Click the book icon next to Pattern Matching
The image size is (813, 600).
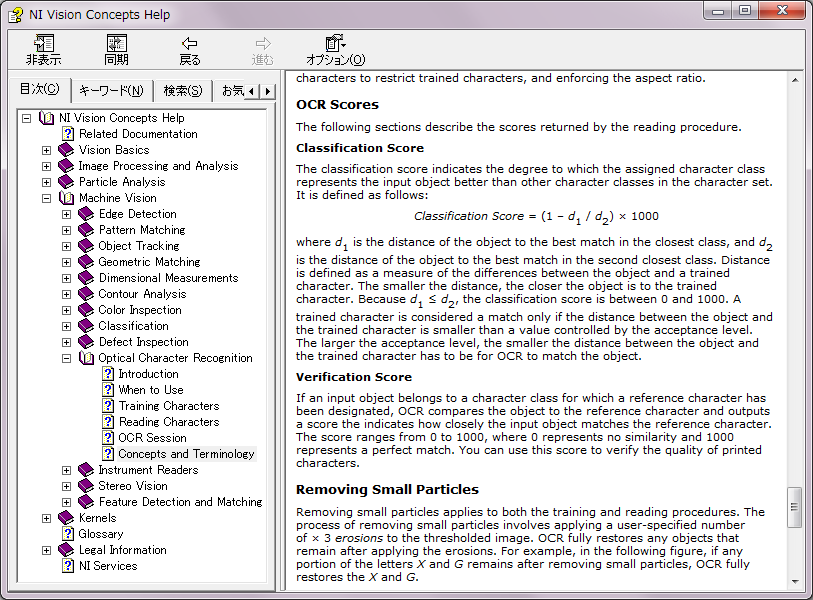pyautogui.click(x=86, y=230)
